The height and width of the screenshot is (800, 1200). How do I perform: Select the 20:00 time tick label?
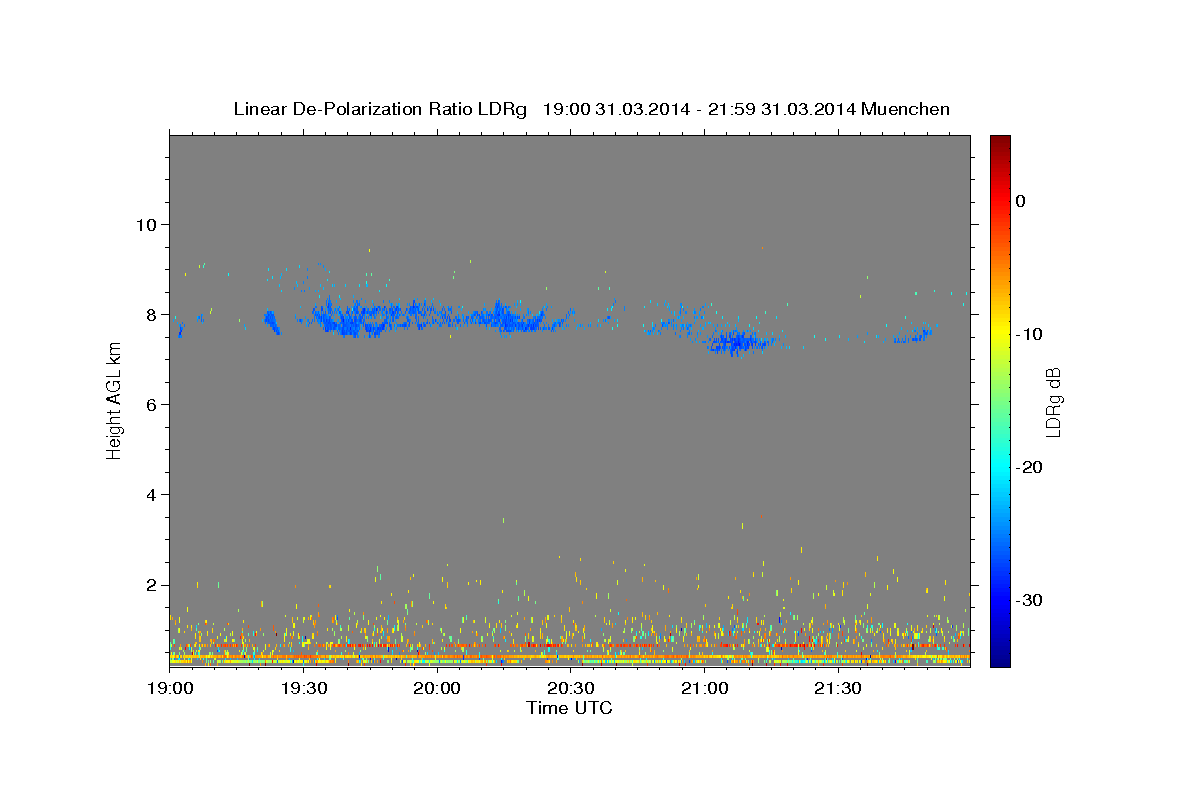(x=437, y=689)
